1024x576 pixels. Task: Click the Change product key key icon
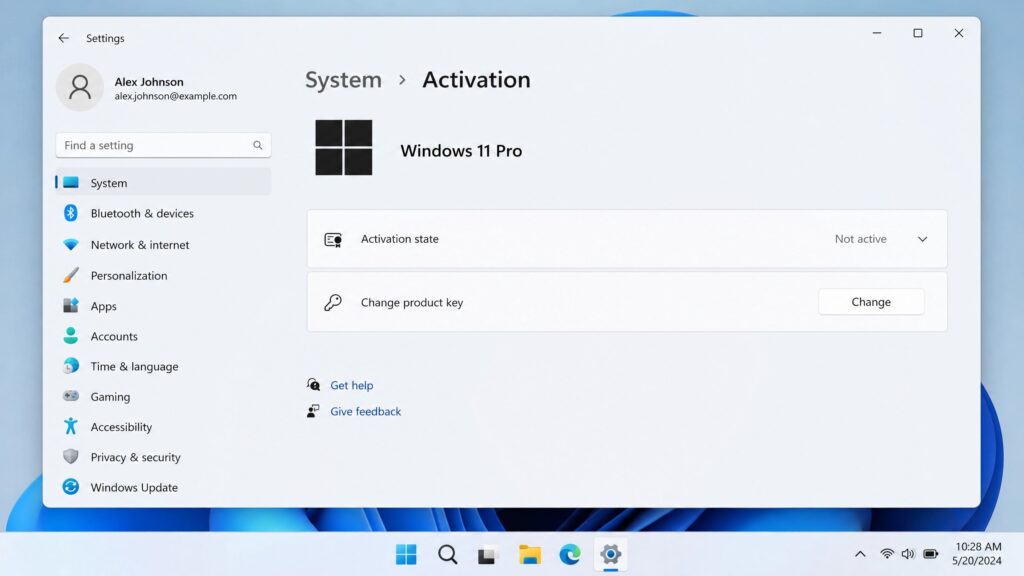pyautogui.click(x=333, y=302)
